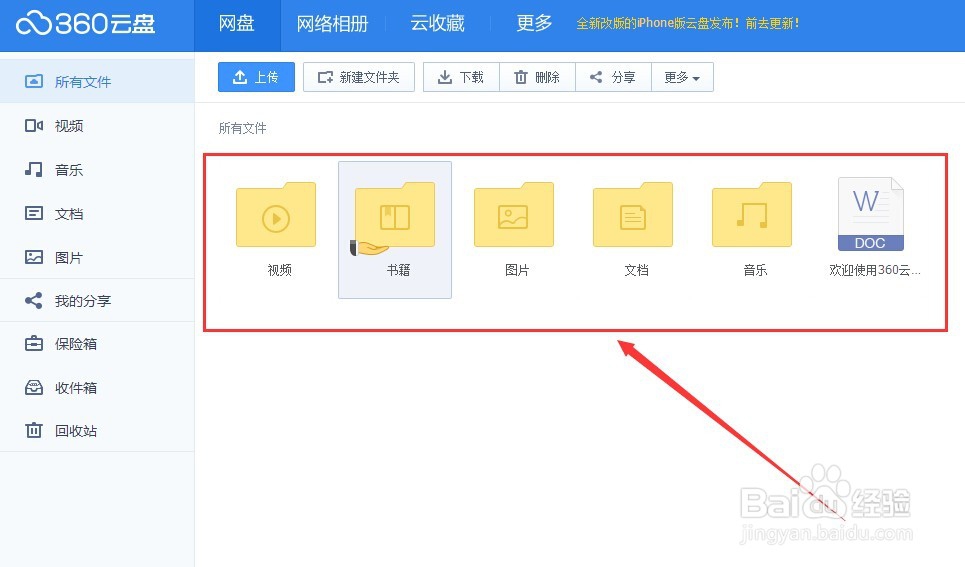Click the 所有文件 breadcrumb path
This screenshot has width=965, height=567.
242,128
